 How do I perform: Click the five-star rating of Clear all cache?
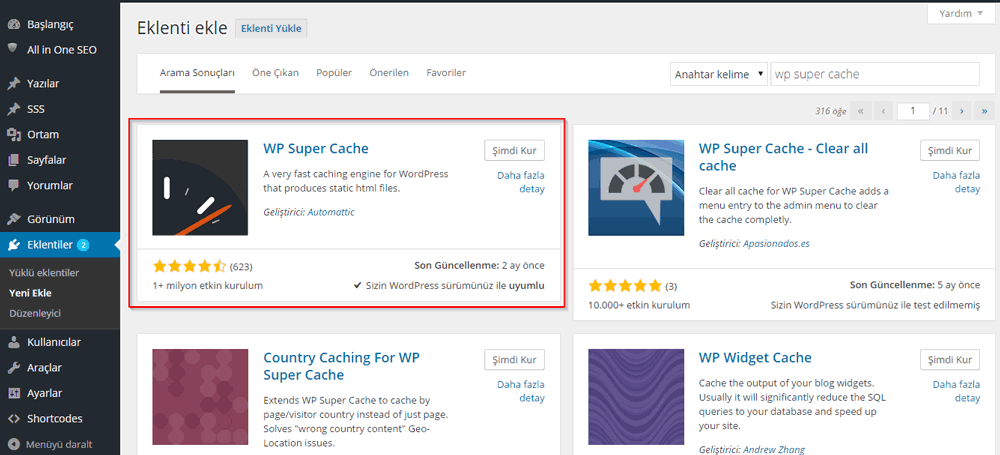click(625, 285)
